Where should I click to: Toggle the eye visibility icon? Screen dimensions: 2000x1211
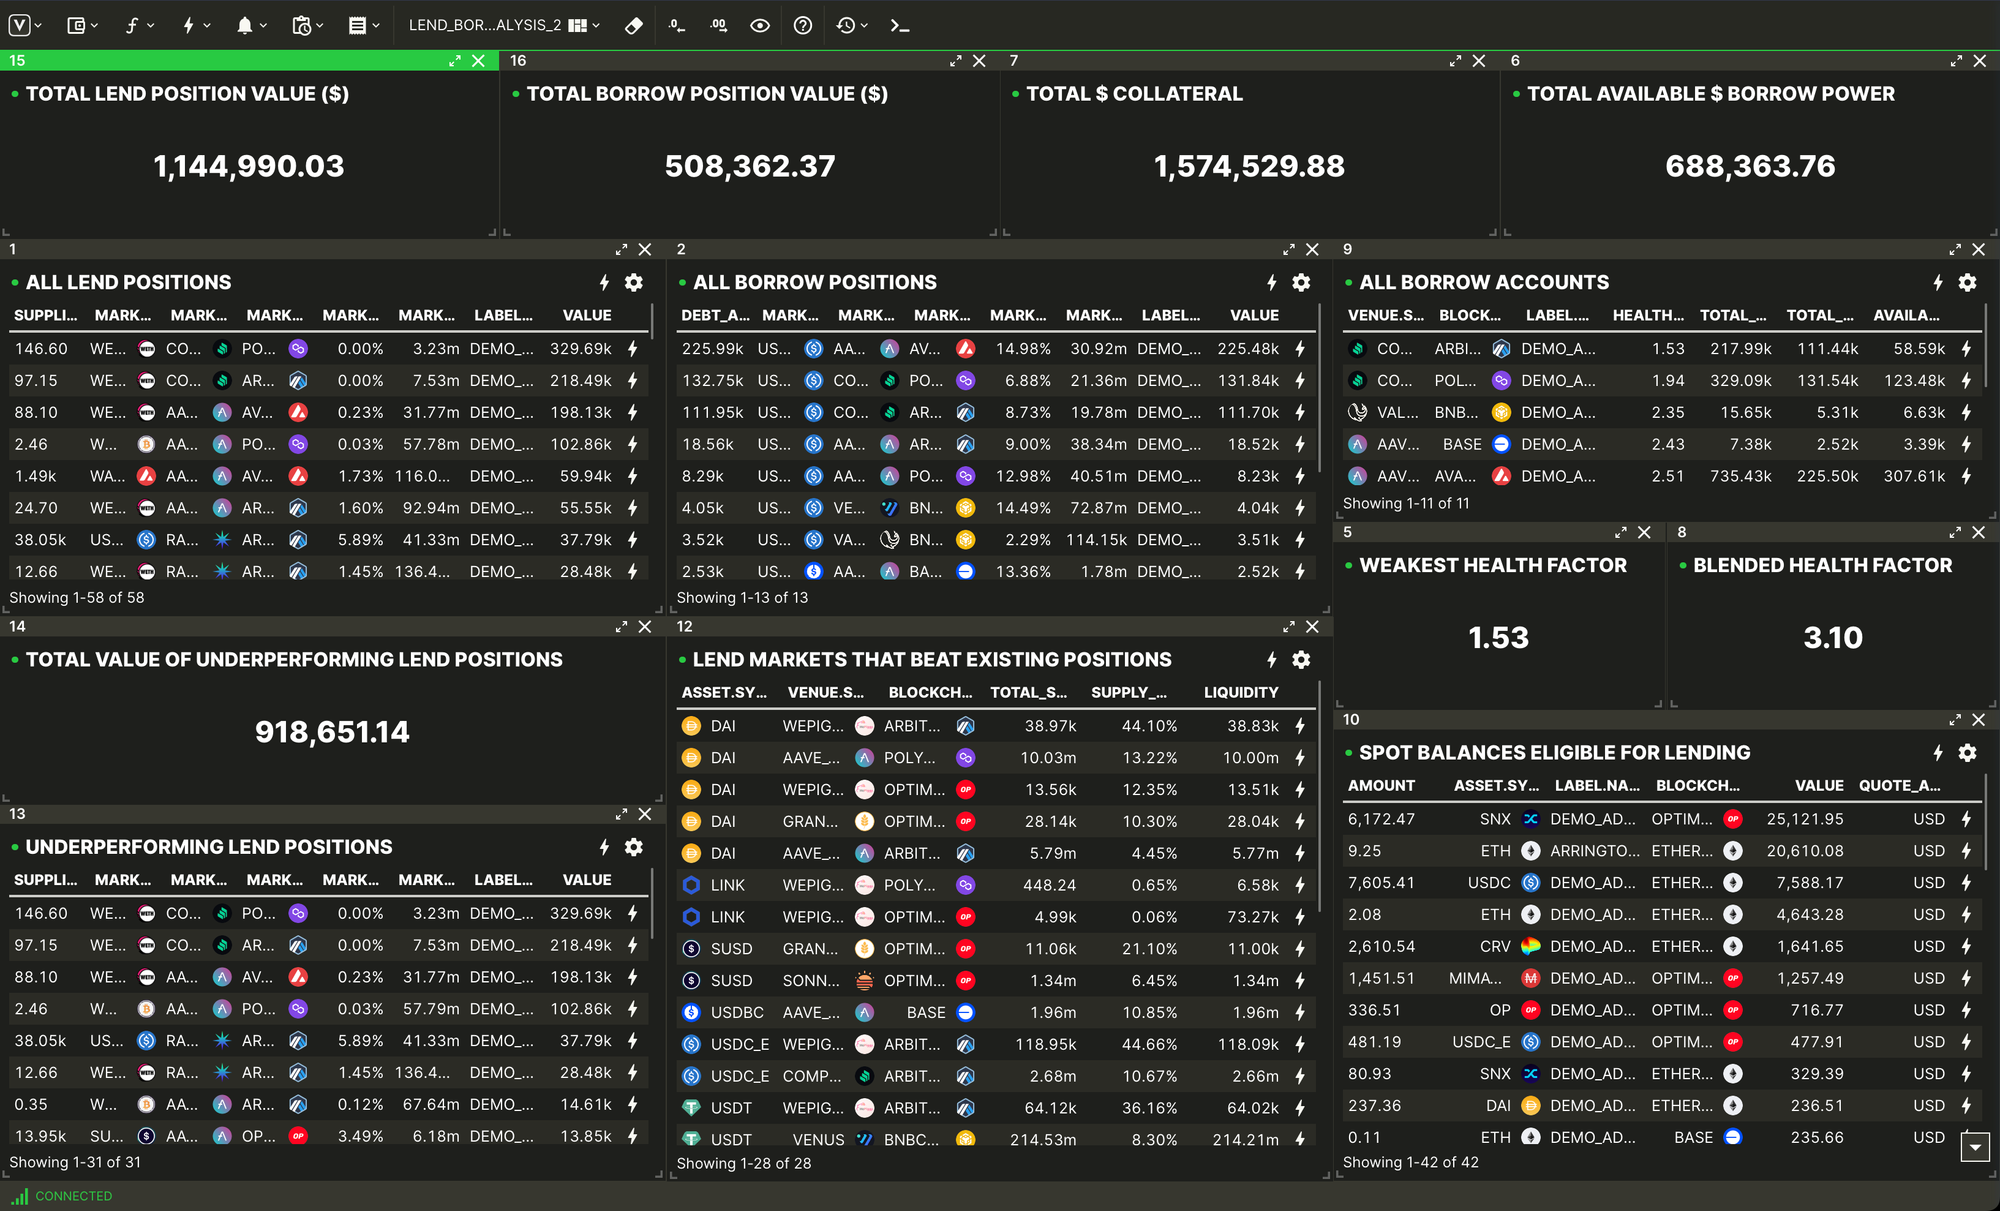760,26
